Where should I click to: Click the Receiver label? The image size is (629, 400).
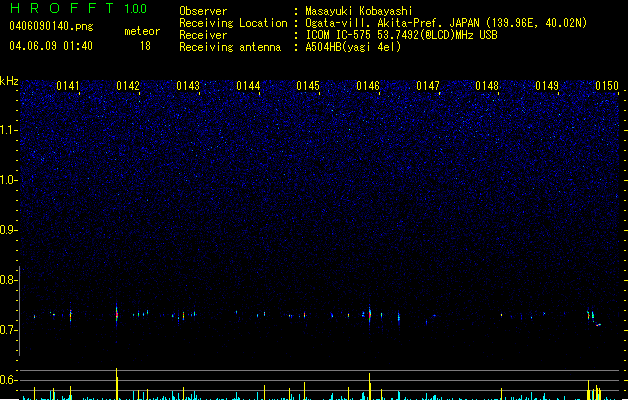tap(203, 35)
